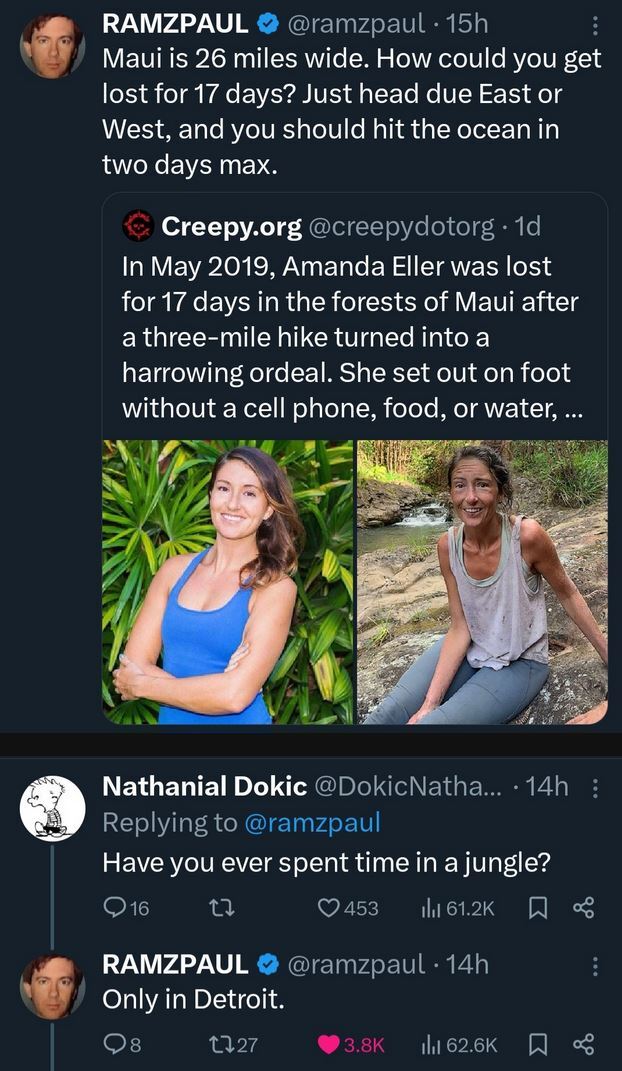Bookmark the "Only in Detroit" tweet
Screen dimensions: 622x1071
point(537,1045)
